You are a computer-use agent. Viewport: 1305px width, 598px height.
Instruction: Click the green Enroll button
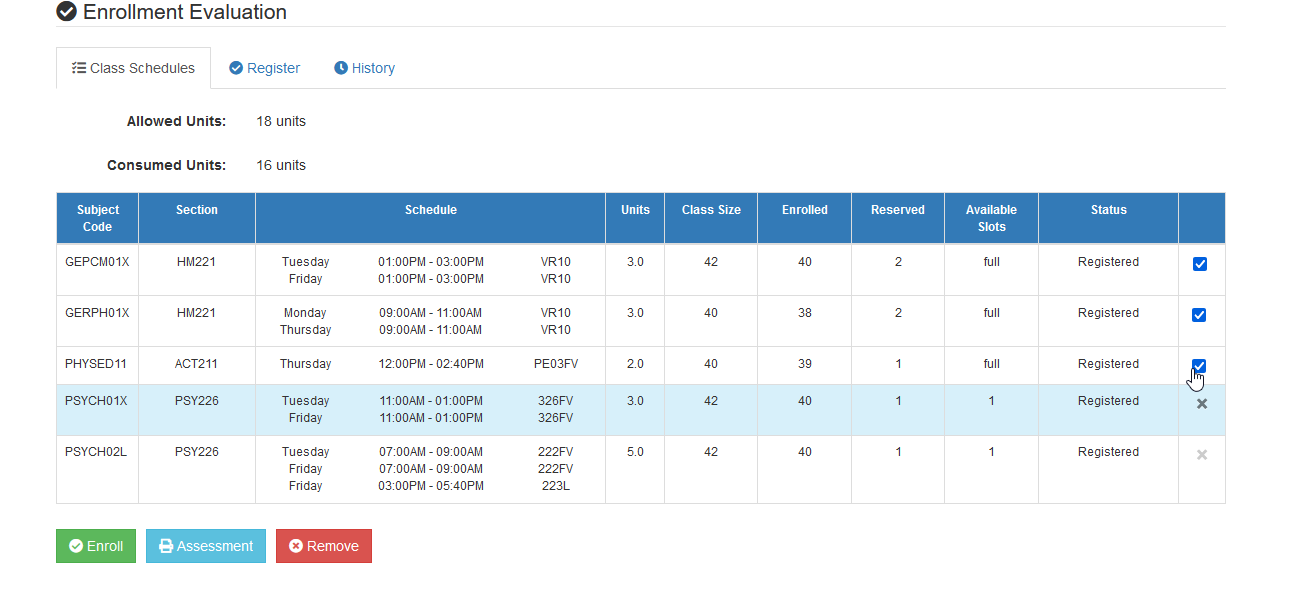coord(96,546)
